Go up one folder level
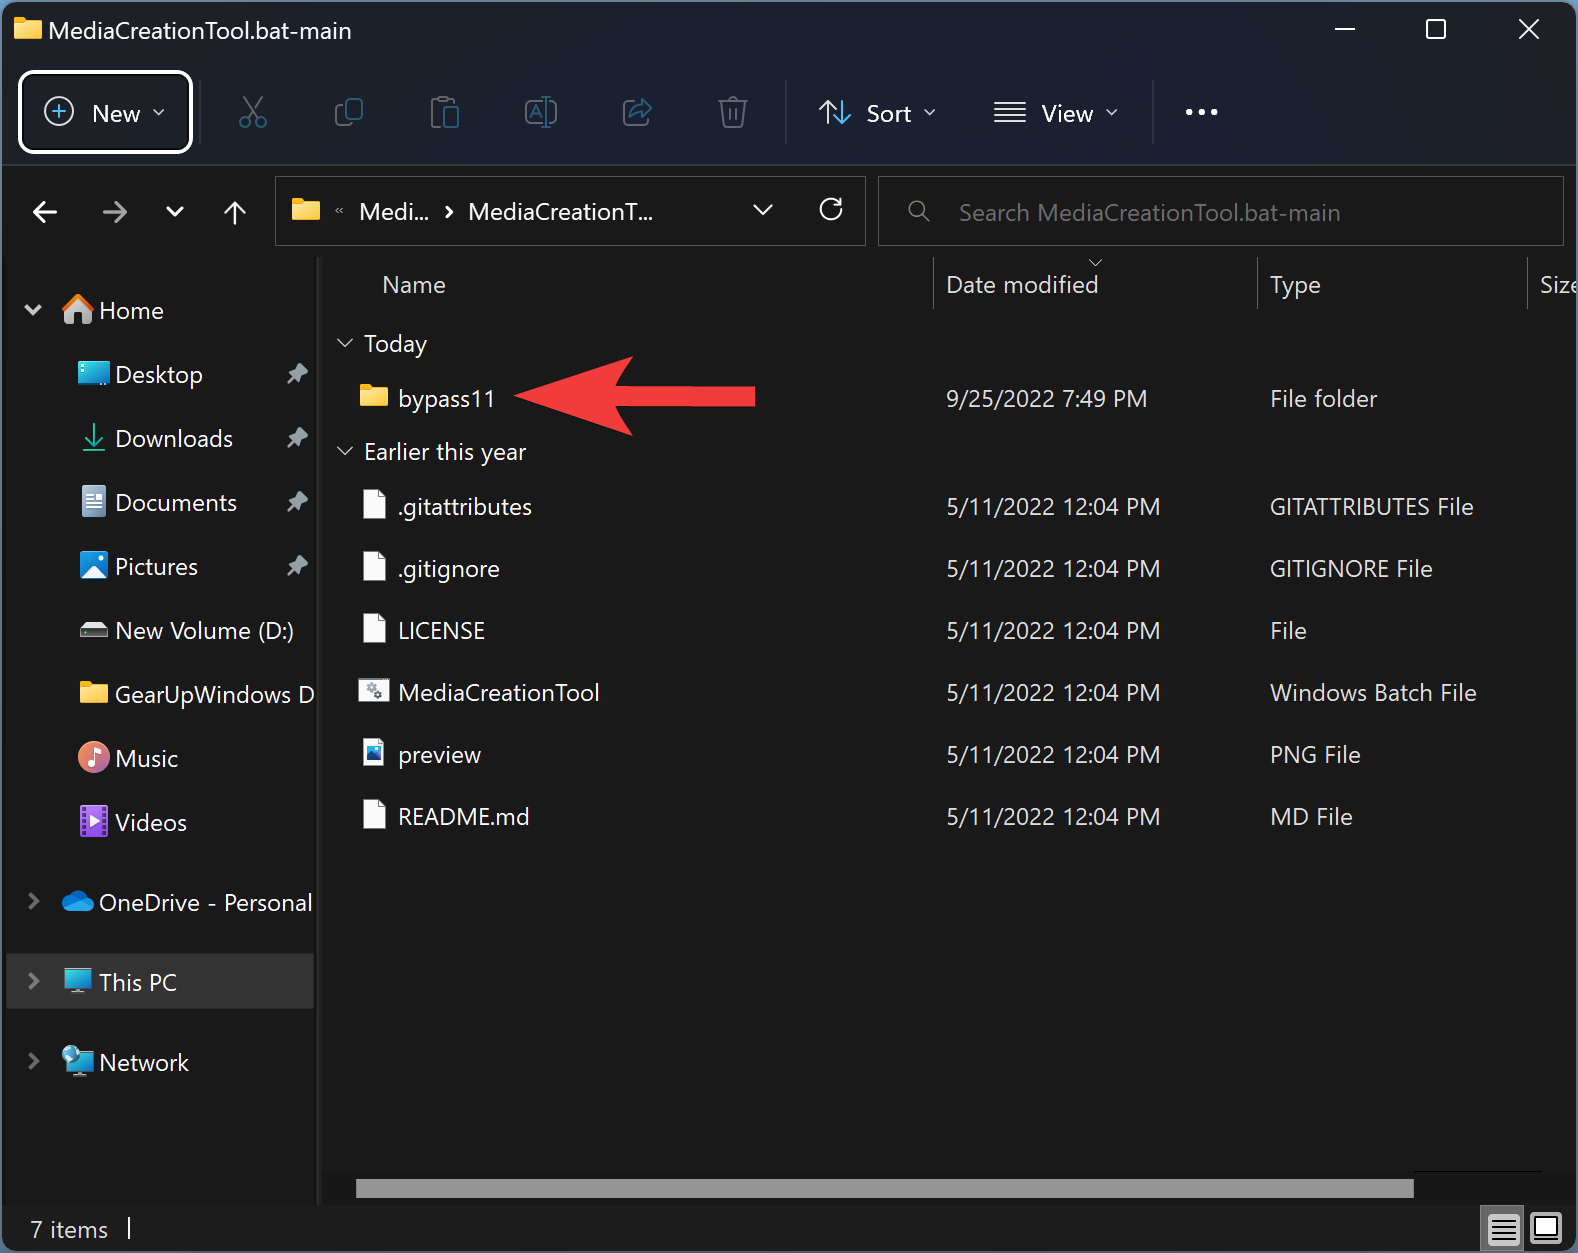Viewport: 1578px width, 1253px height. [235, 212]
